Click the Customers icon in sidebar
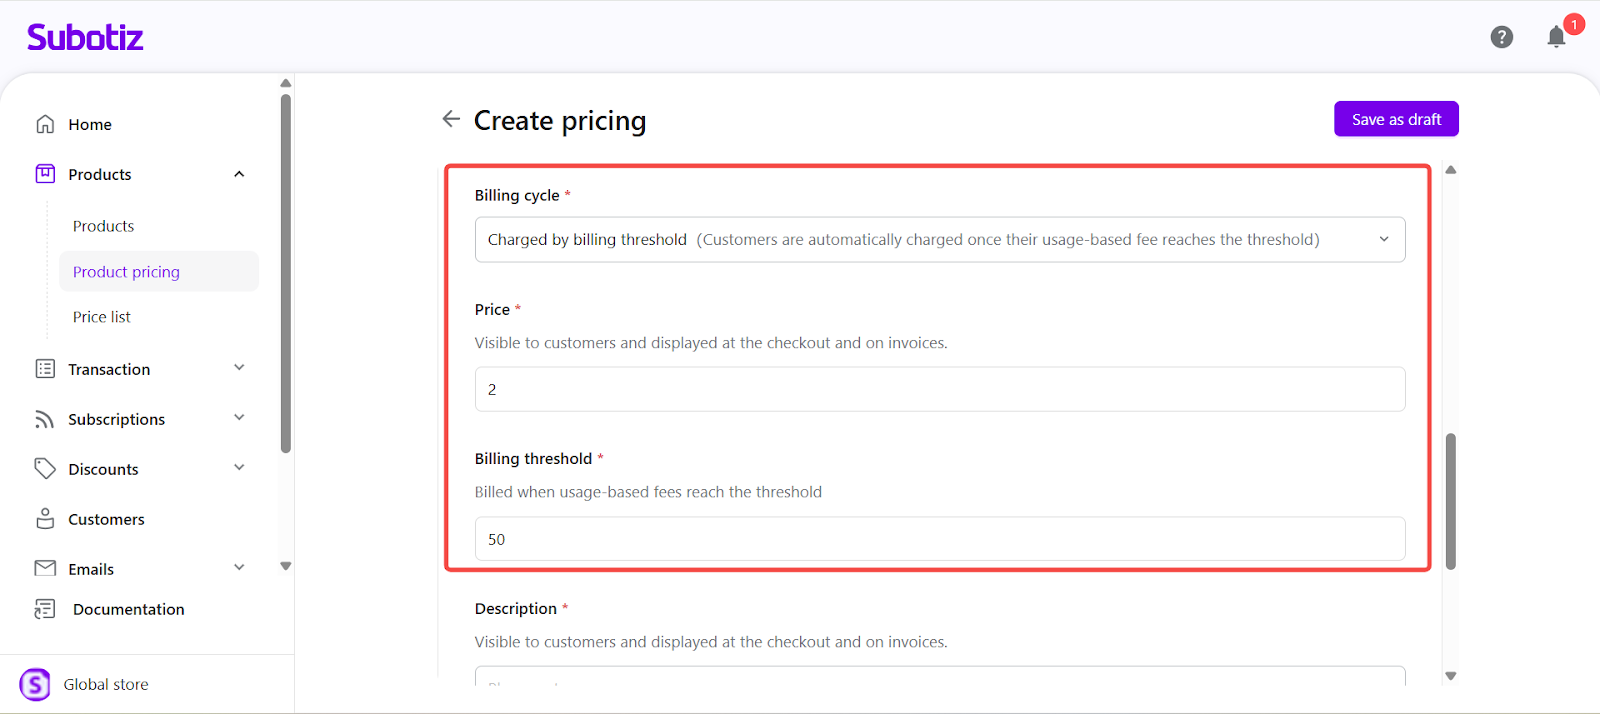This screenshot has width=1600, height=714. pos(45,519)
